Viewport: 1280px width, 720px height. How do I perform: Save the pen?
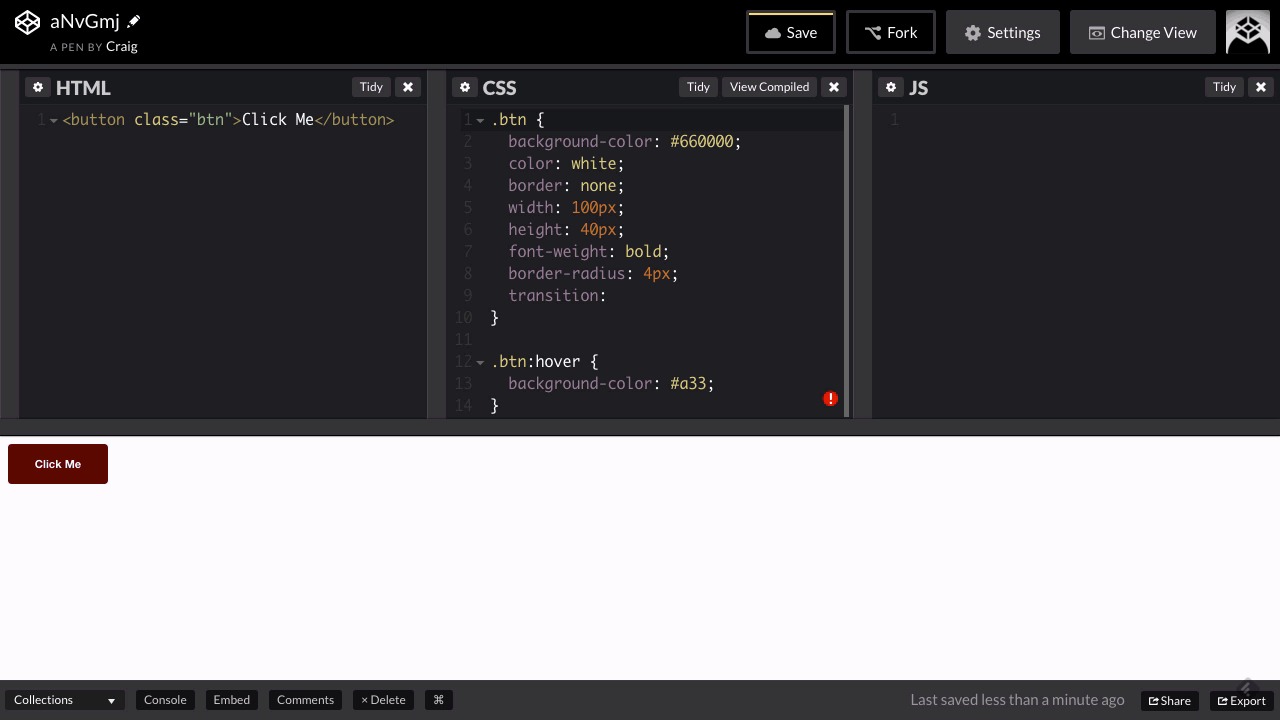[790, 32]
